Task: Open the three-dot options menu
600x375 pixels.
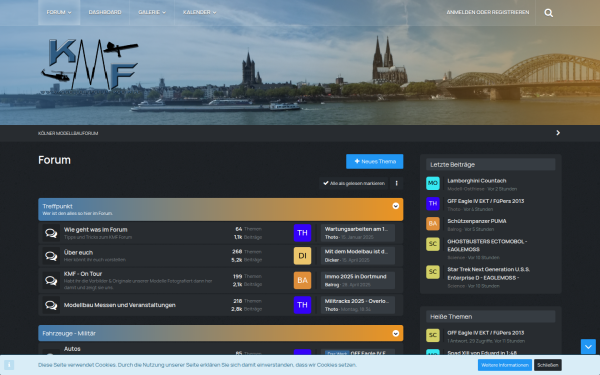Action: [x=396, y=183]
